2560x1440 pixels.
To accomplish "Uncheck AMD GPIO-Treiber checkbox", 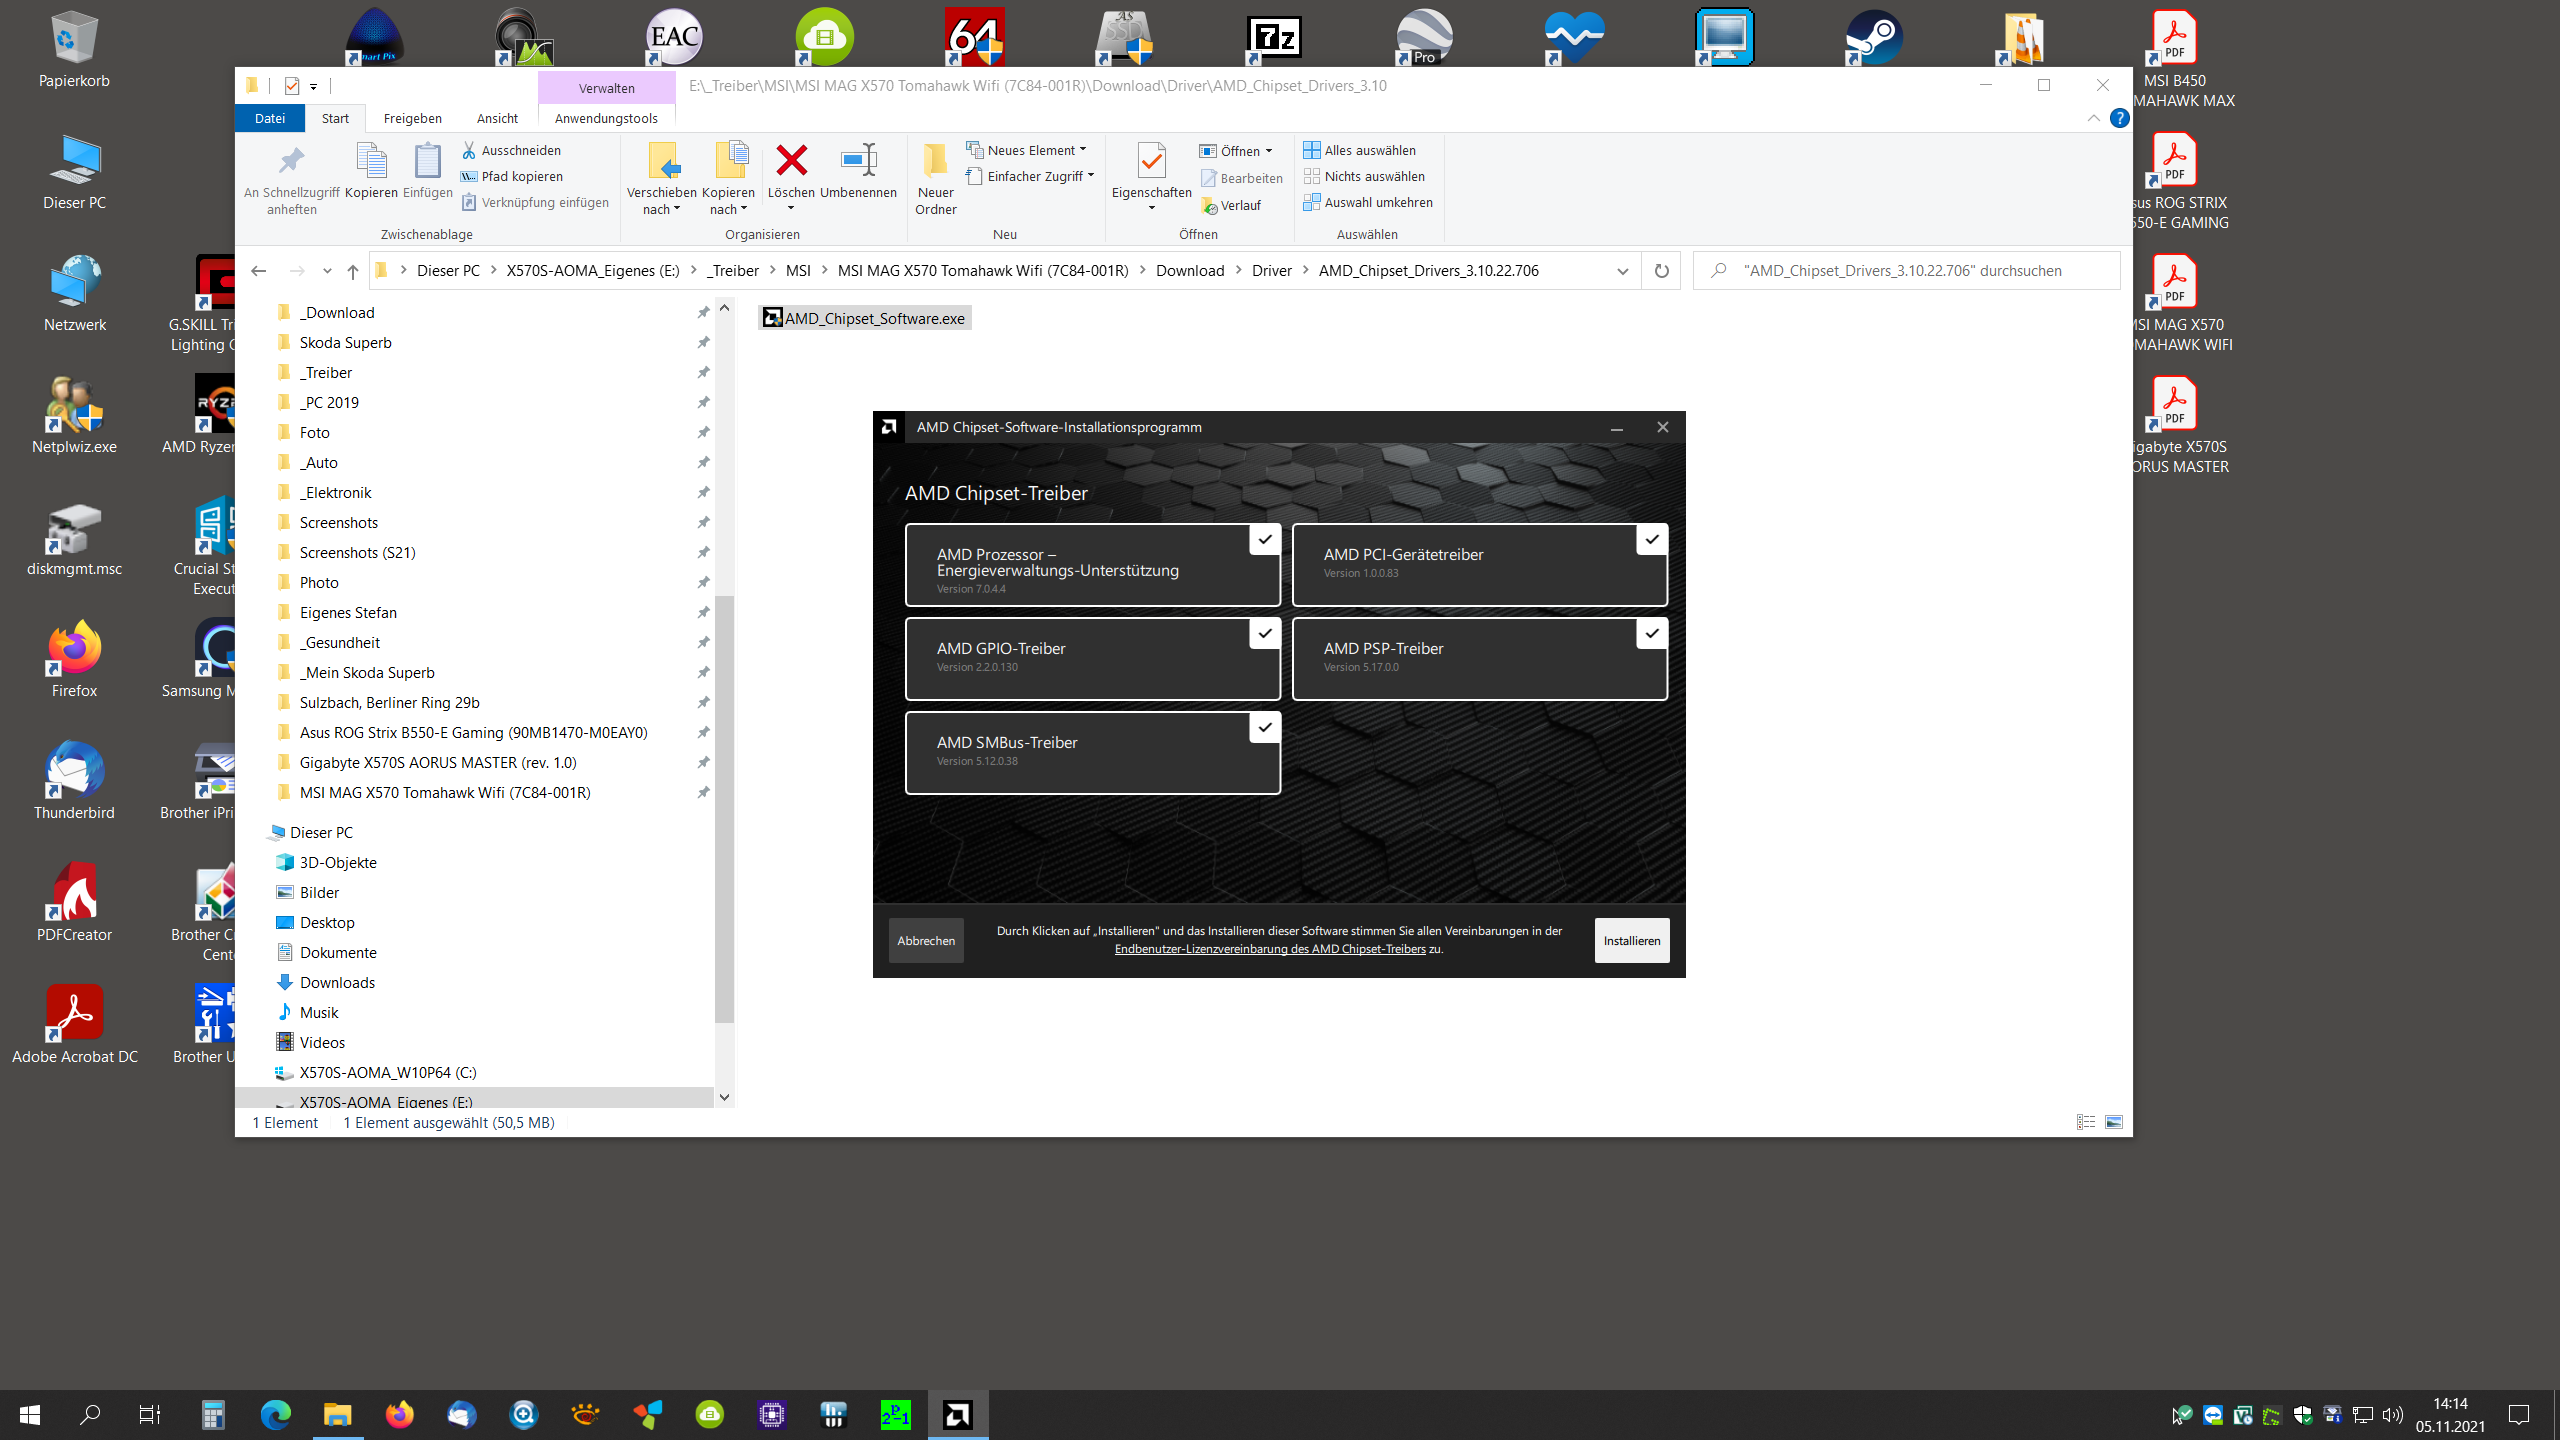I will tap(1265, 633).
